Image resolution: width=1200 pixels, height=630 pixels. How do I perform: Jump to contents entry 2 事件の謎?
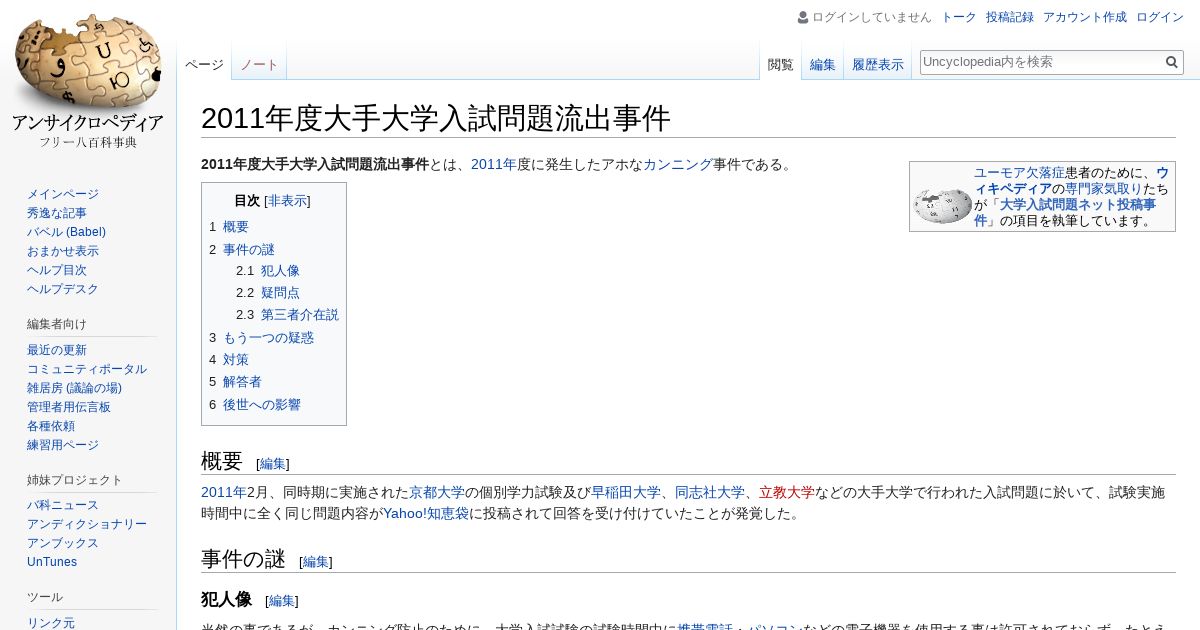point(242,250)
